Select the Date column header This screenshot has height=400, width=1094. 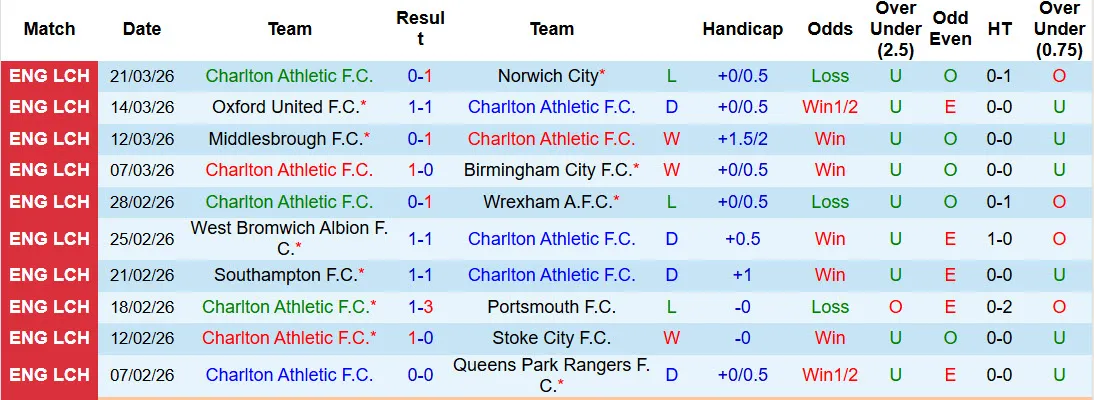point(142,29)
